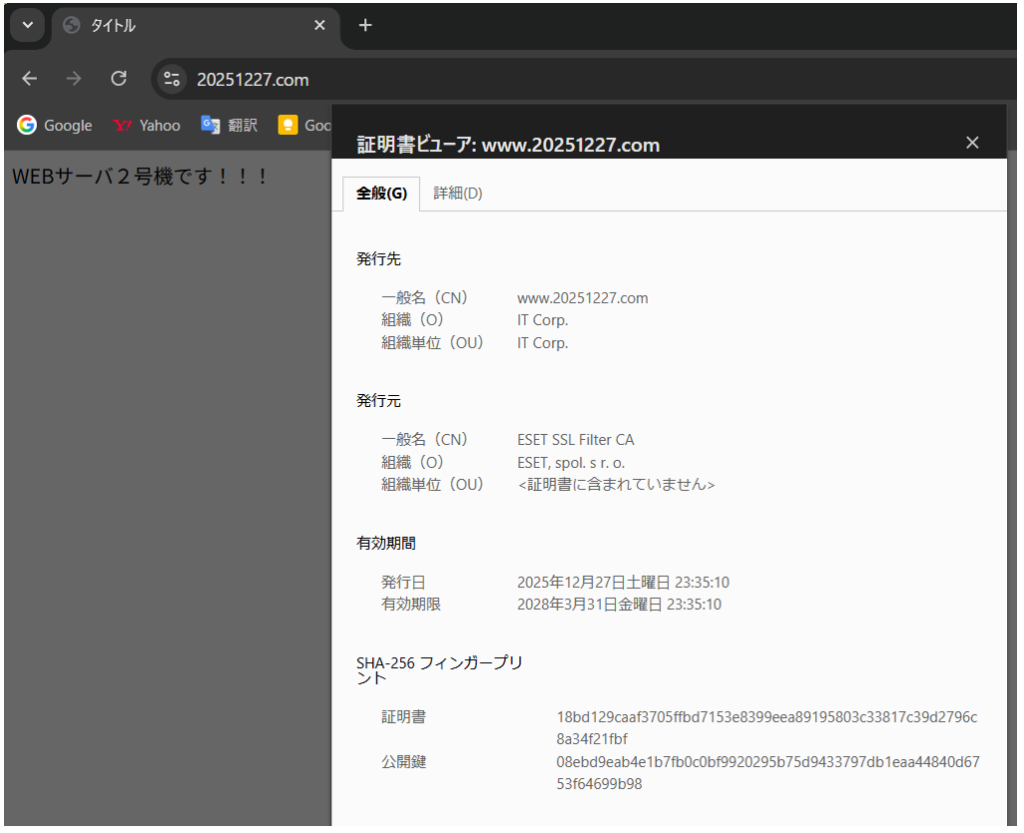Click the yellow Keep bookmark icon
Image resolution: width=1024 pixels, height=833 pixels.
[288, 125]
